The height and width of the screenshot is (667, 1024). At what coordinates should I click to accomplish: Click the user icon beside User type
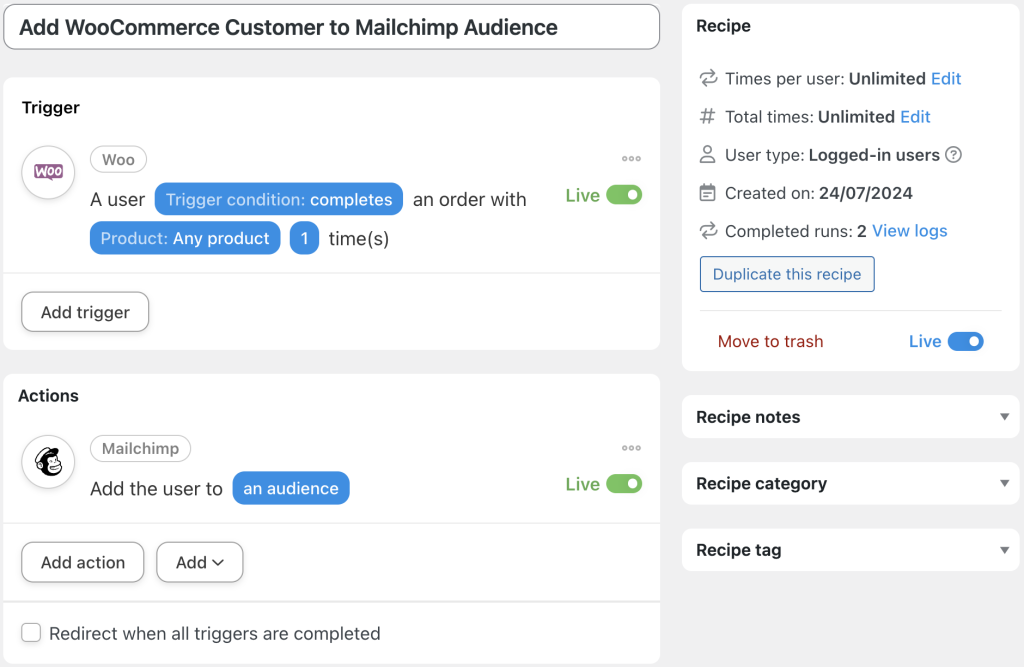pos(706,155)
